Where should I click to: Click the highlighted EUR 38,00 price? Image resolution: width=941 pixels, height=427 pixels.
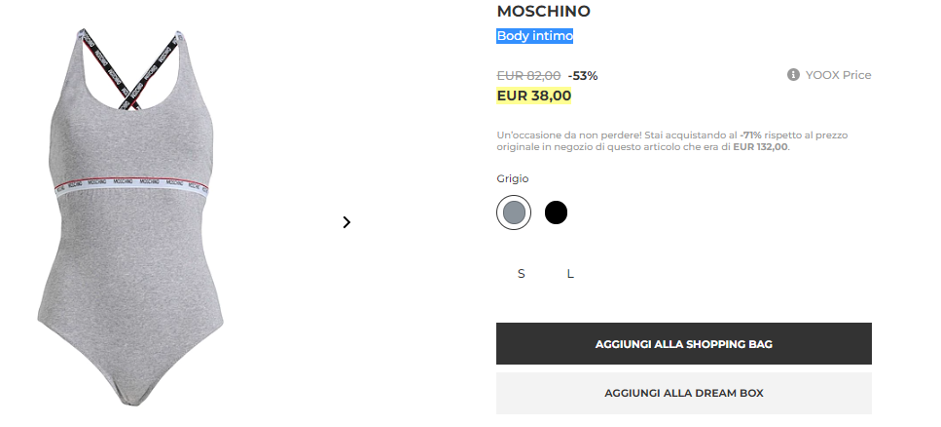534,96
